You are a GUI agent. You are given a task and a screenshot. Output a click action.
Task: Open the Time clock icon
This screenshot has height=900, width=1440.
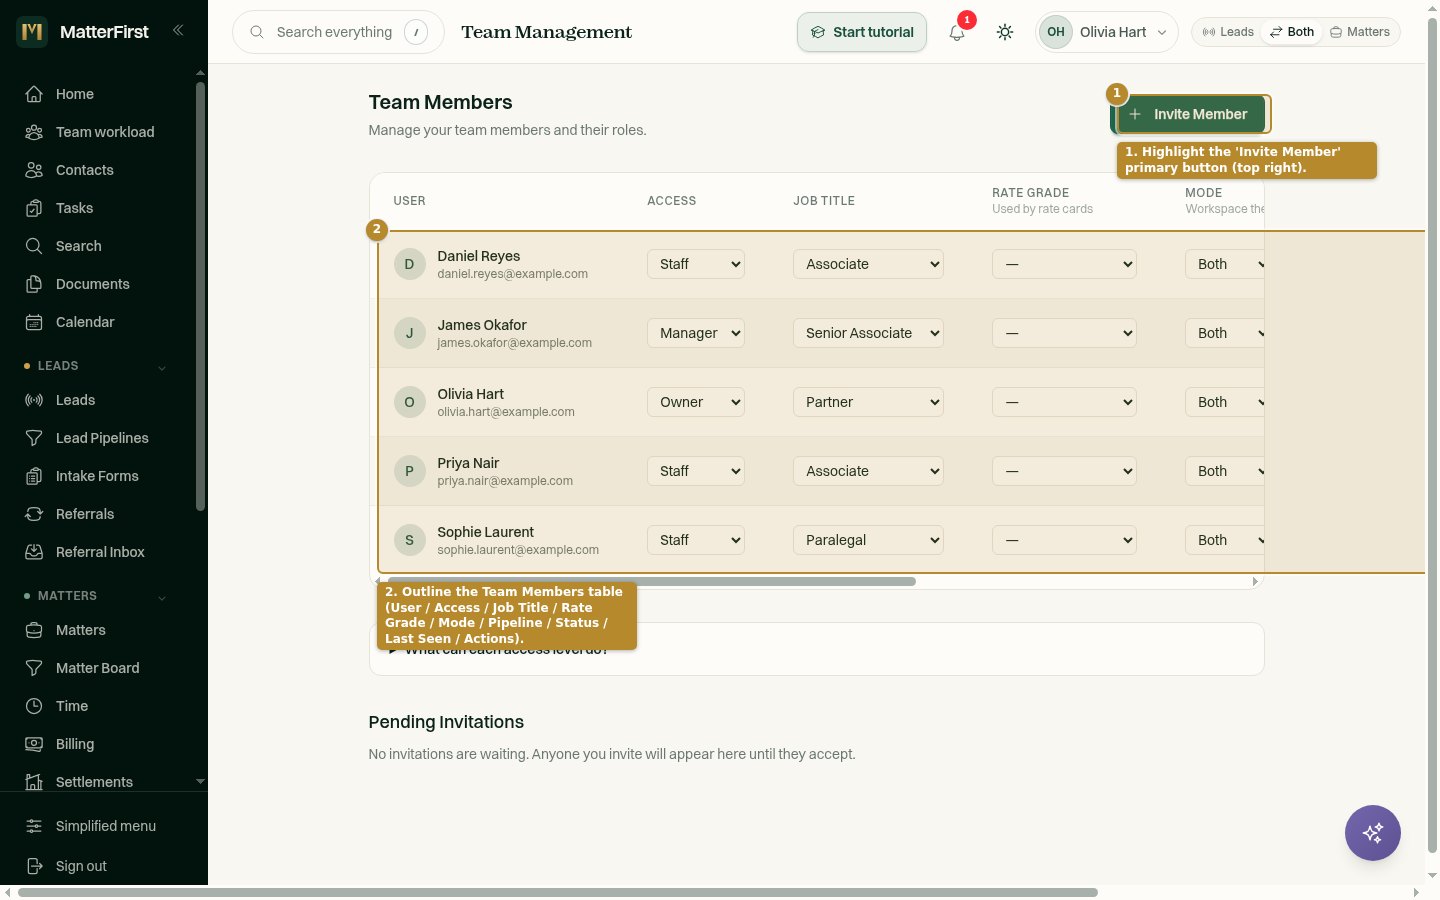(34, 706)
